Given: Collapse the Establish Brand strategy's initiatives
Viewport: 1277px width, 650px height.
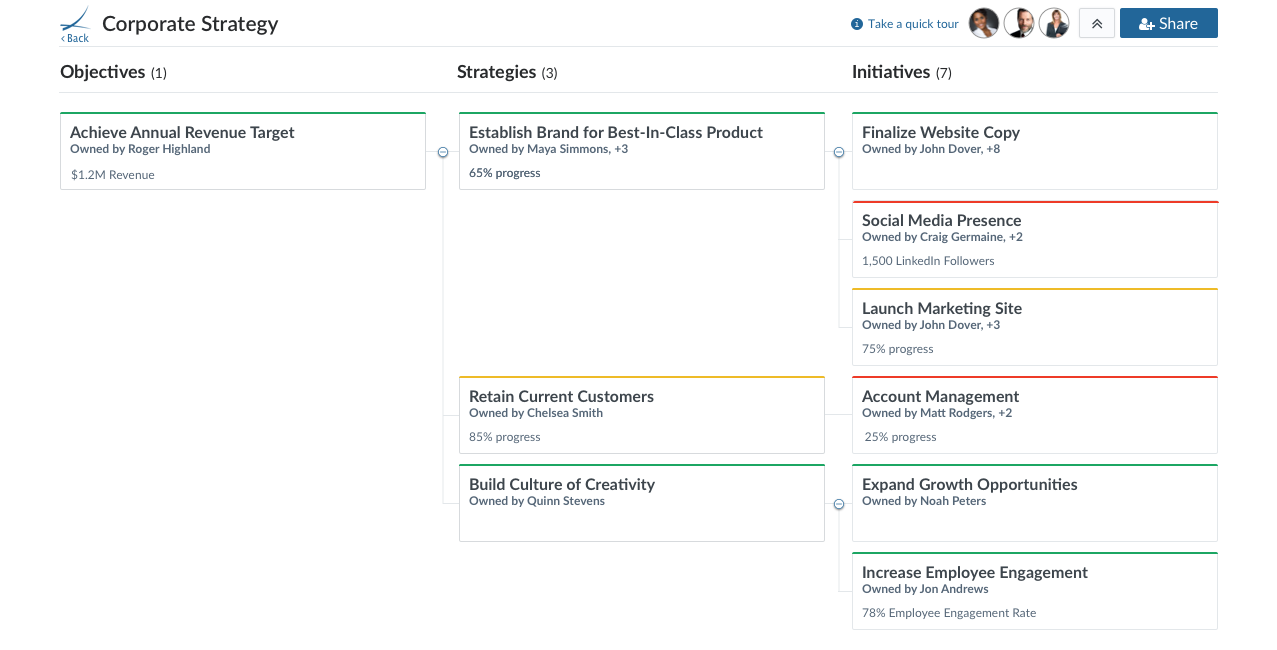Looking at the screenshot, I should (839, 152).
